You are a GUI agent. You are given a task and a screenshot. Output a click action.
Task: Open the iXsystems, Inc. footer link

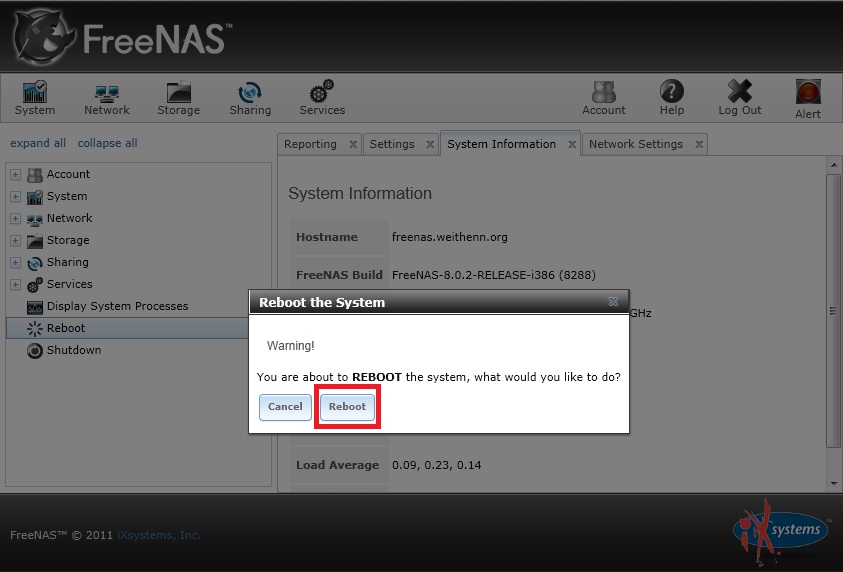[x=159, y=535]
